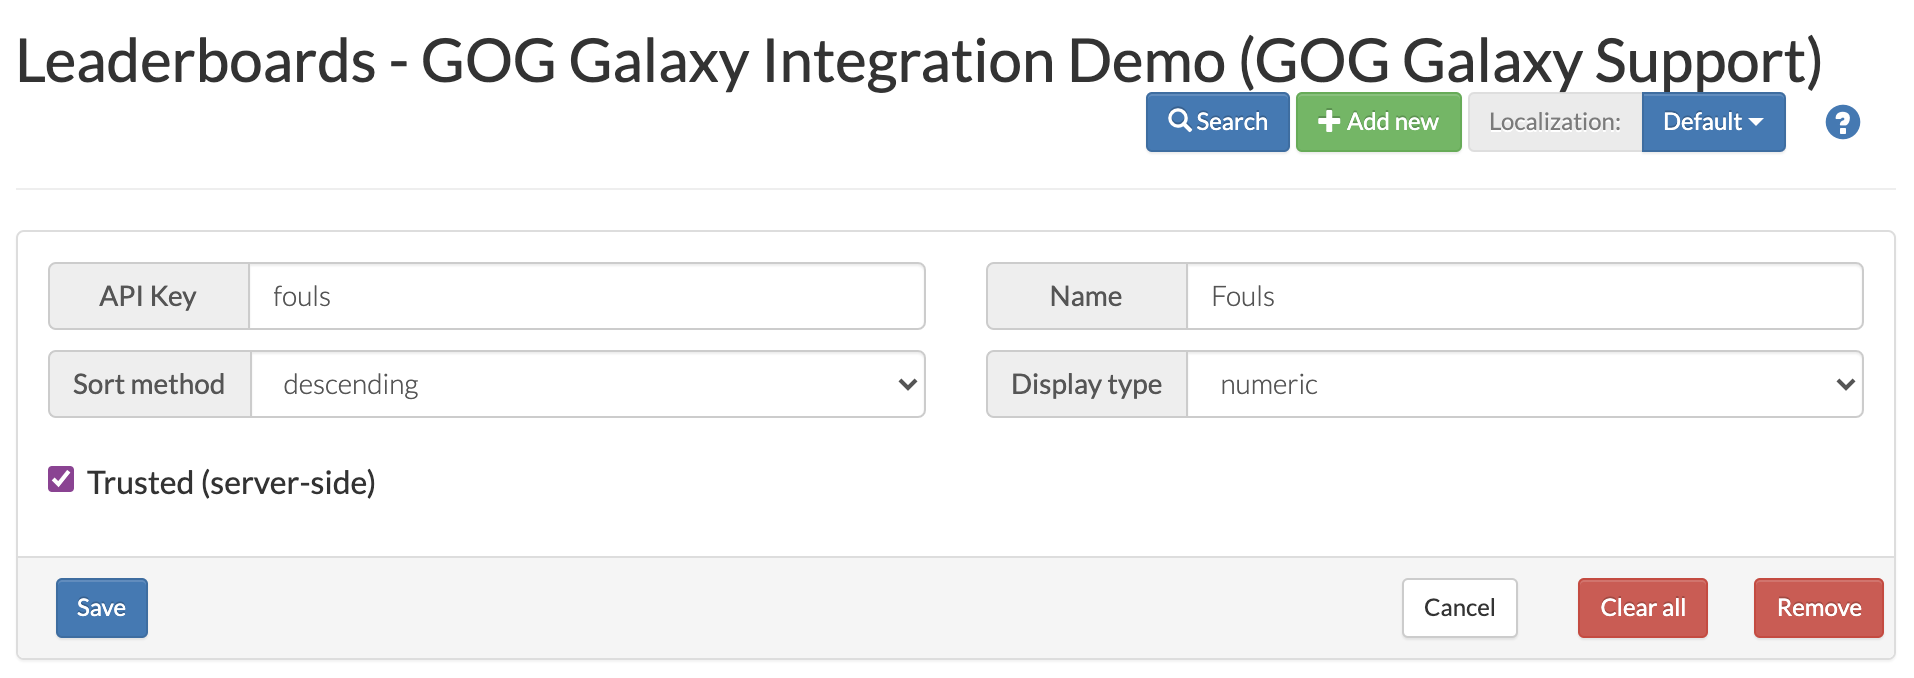Open the Default localization dropdown

coord(1713,122)
